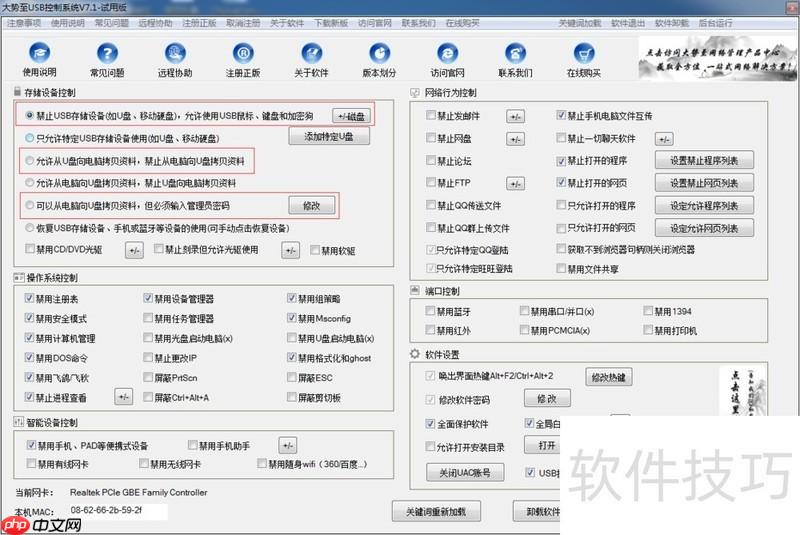
Task: Click the +/- button beside 禁止进程查看
Action: (x=123, y=397)
